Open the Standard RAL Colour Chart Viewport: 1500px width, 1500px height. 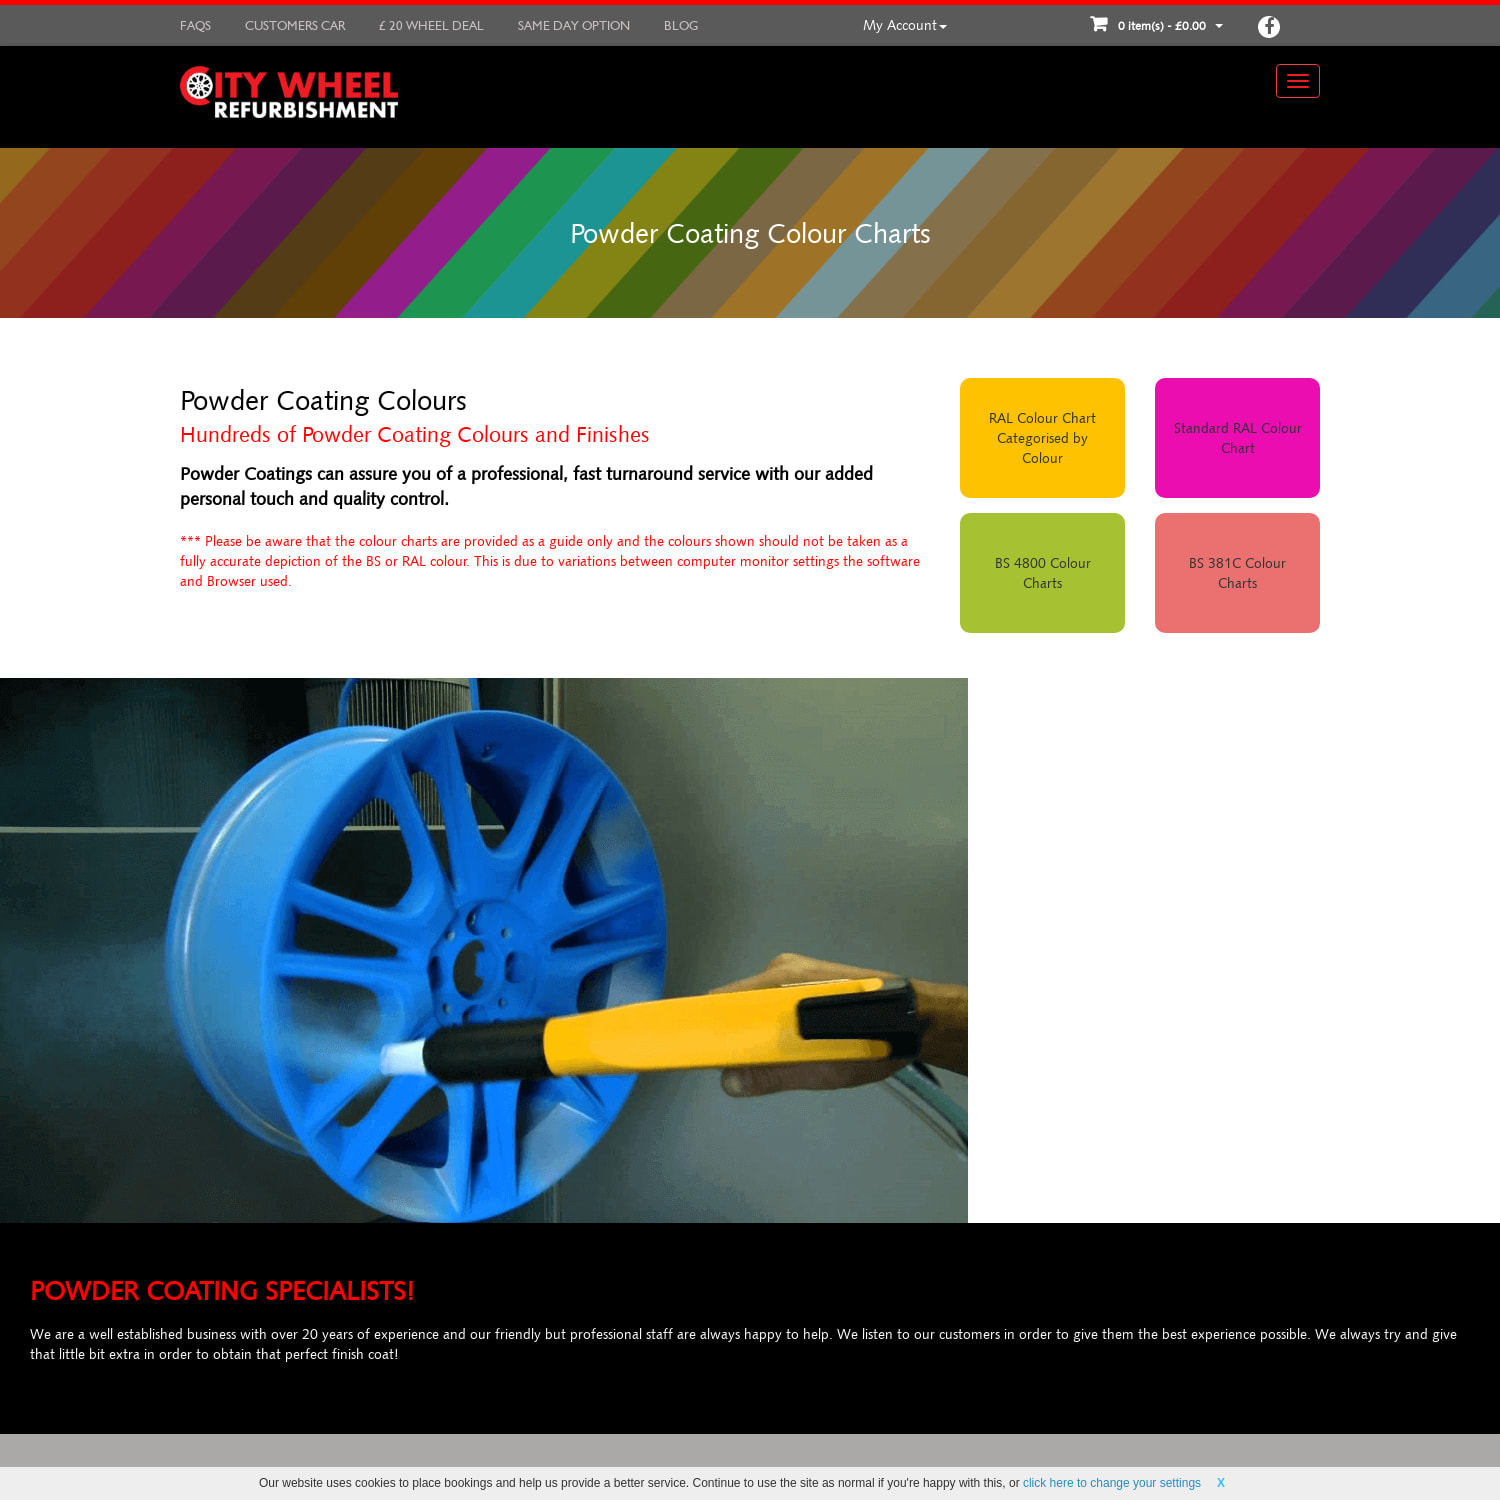pos(1237,438)
